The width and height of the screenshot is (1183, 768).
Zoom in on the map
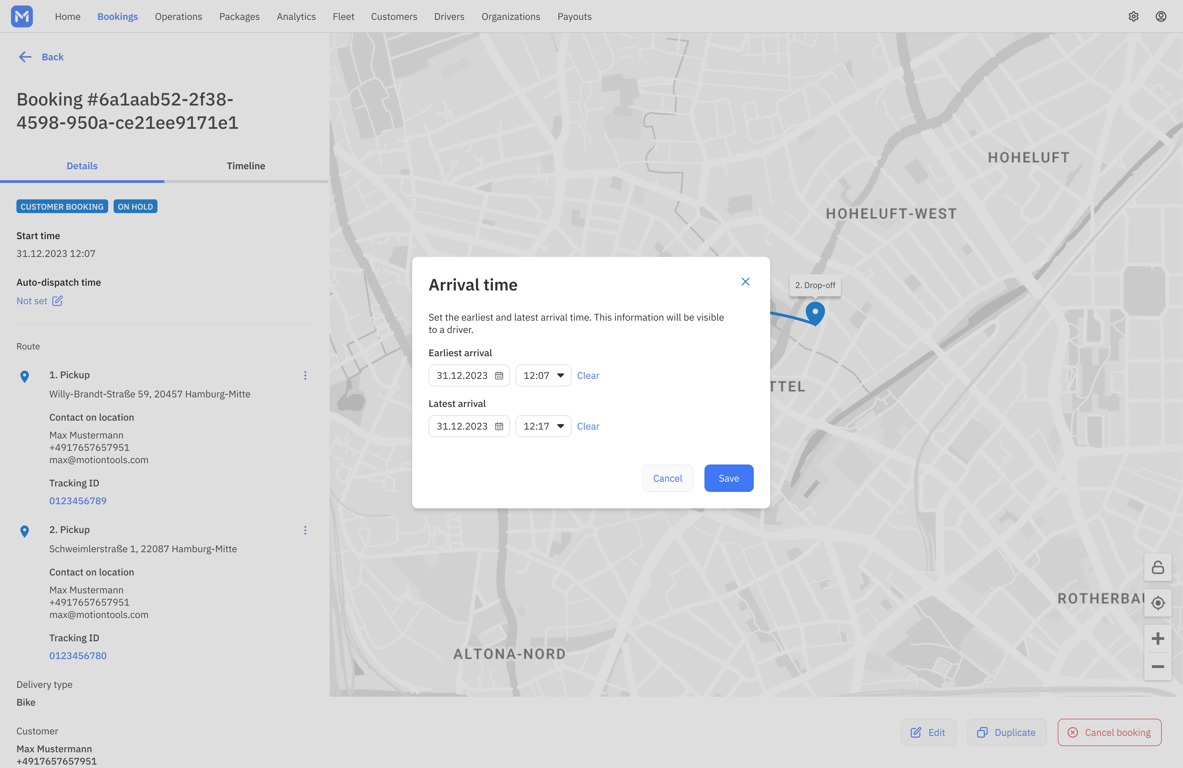(x=1157, y=639)
